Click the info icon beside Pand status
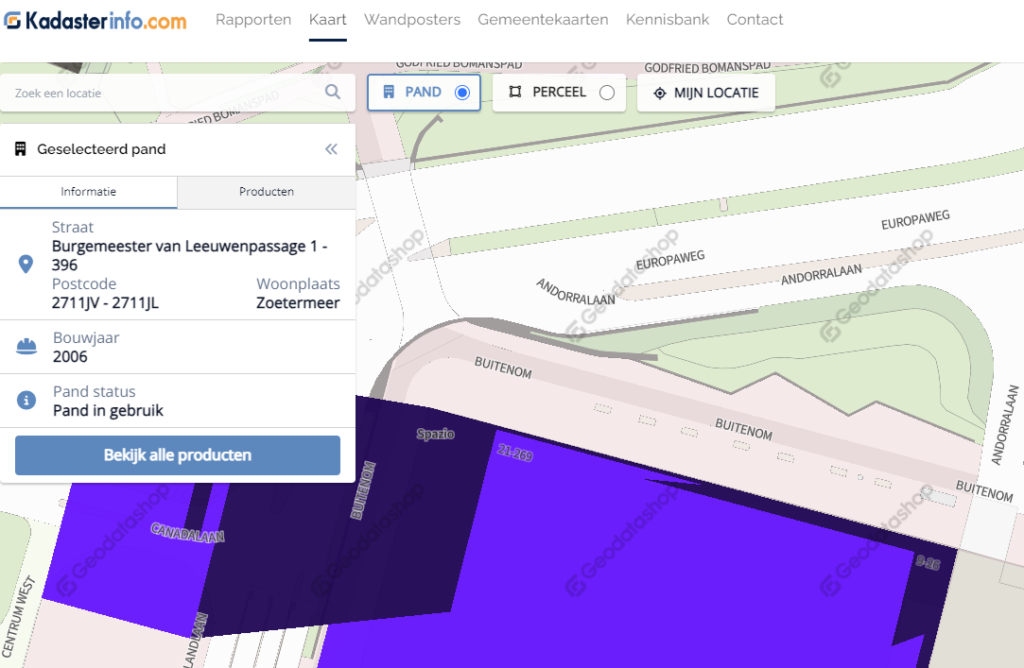The width and height of the screenshot is (1024, 668). (27, 401)
